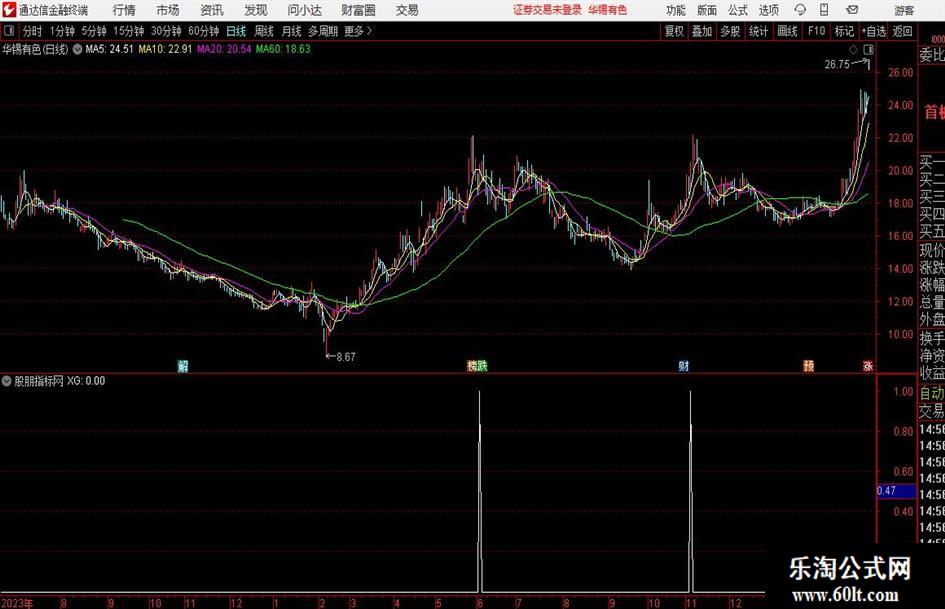Toggle the side panel icon at chart top-right
945x609 pixels.
click(x=868, y=49)
